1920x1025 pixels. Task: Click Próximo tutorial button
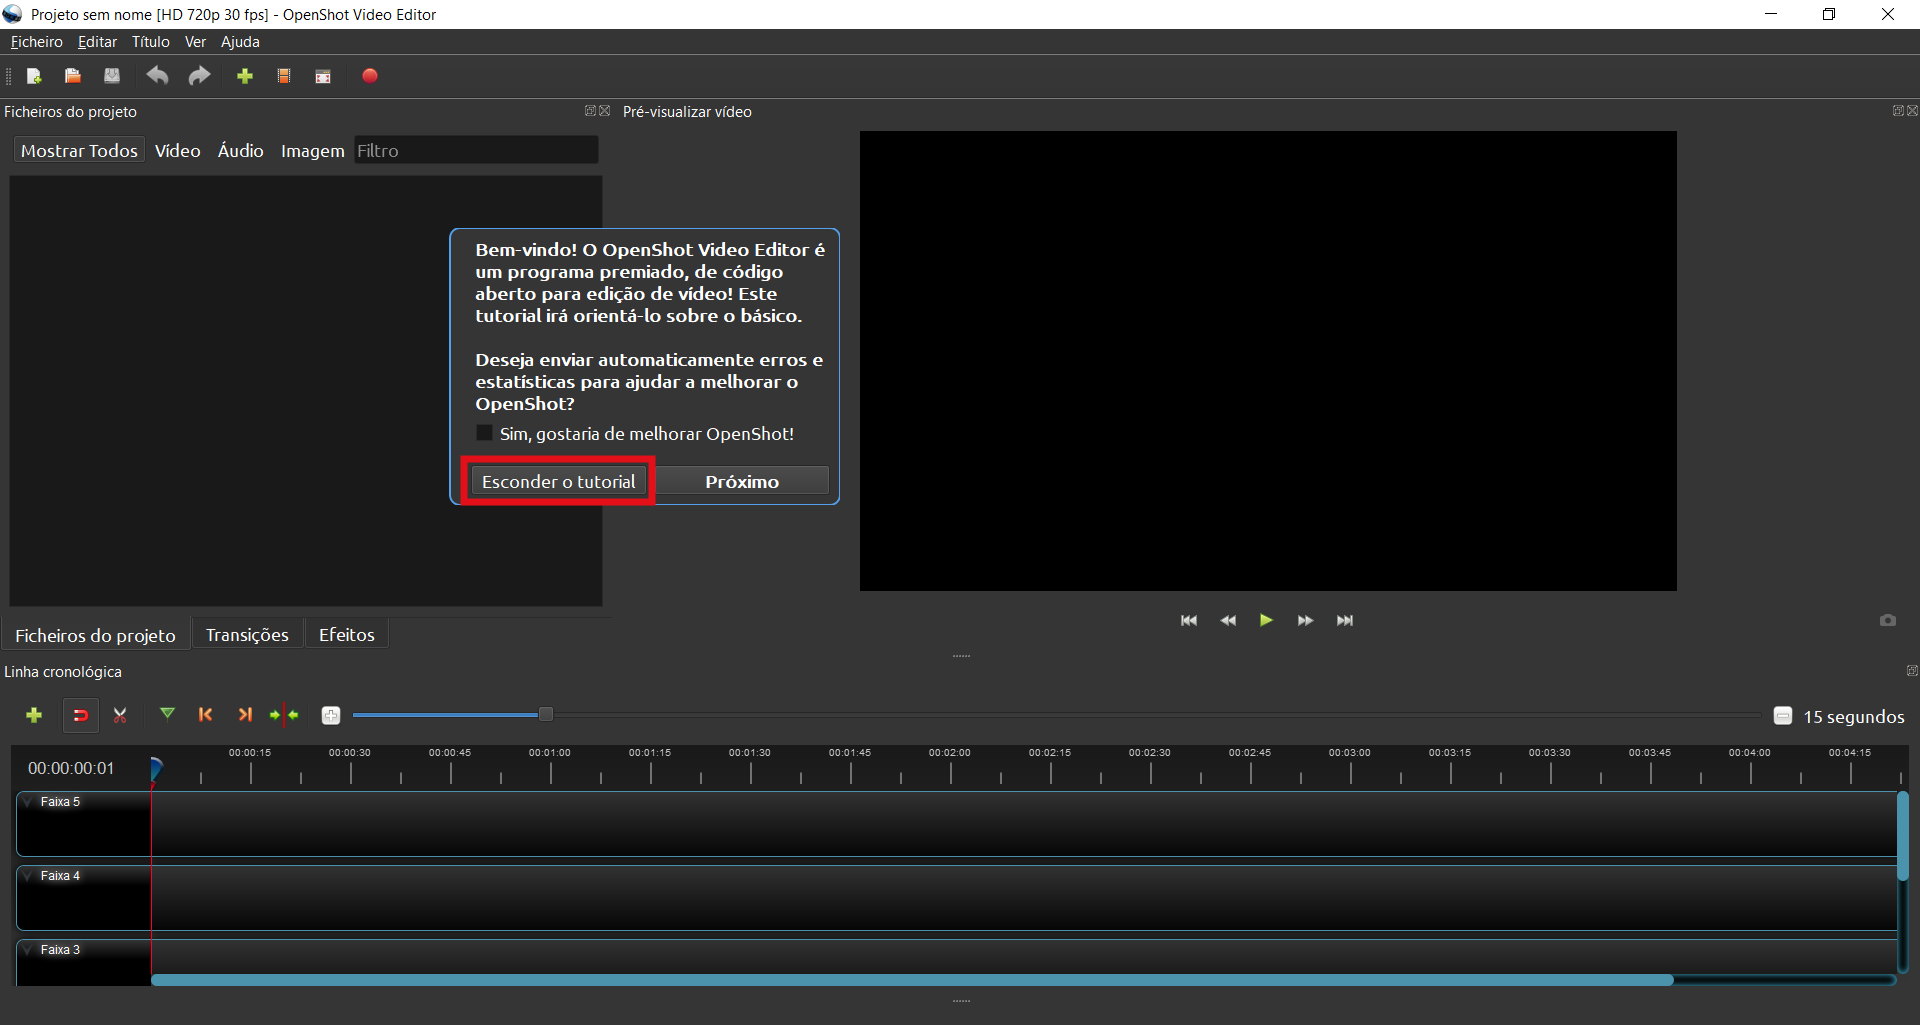[742, 482]
